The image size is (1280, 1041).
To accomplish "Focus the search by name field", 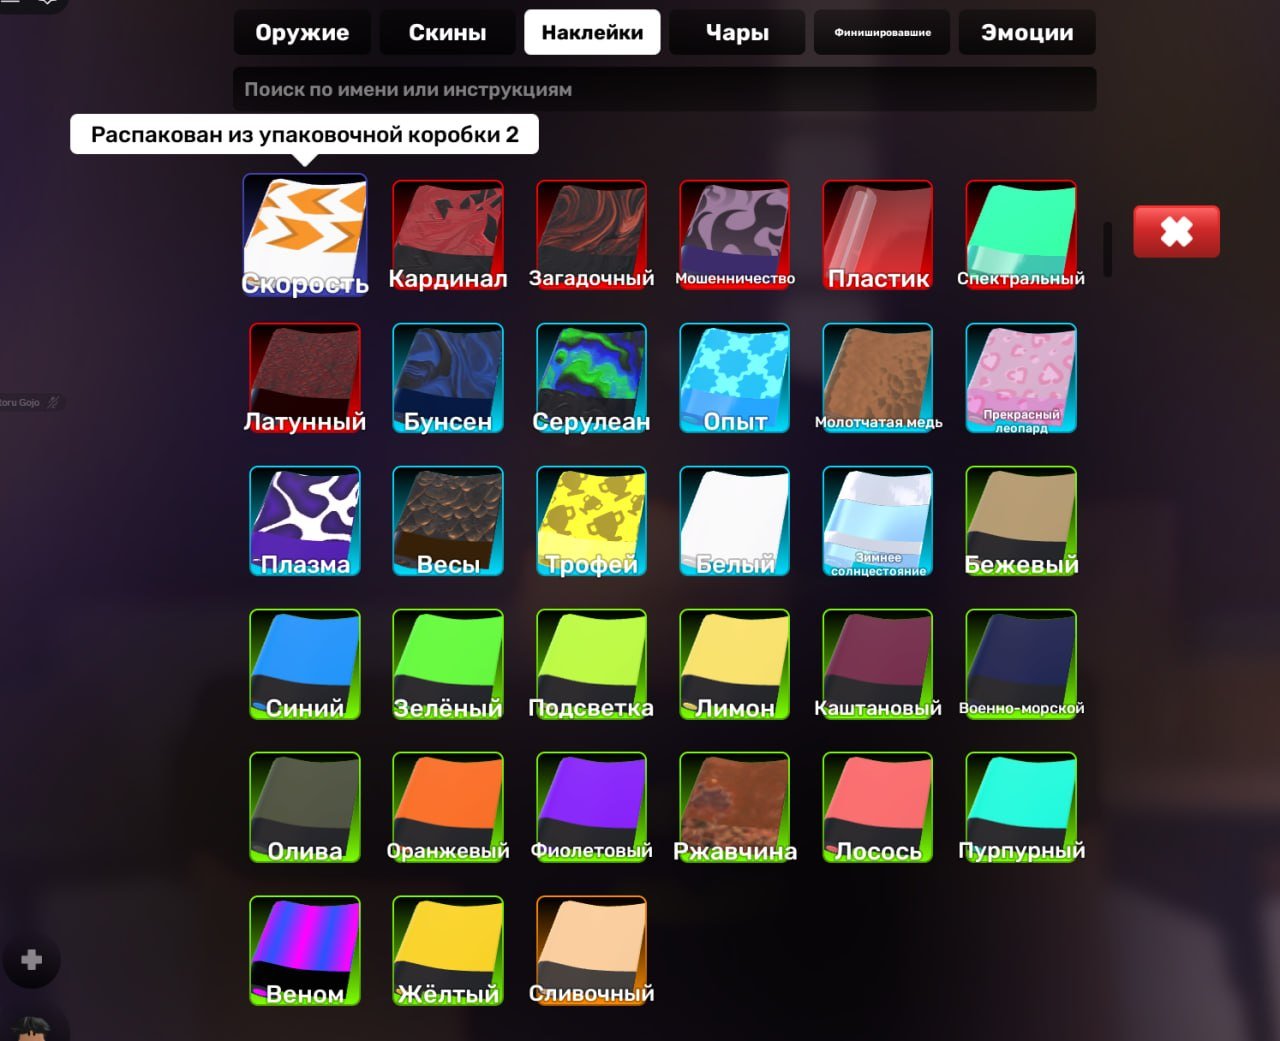I will tap(665, 89).
